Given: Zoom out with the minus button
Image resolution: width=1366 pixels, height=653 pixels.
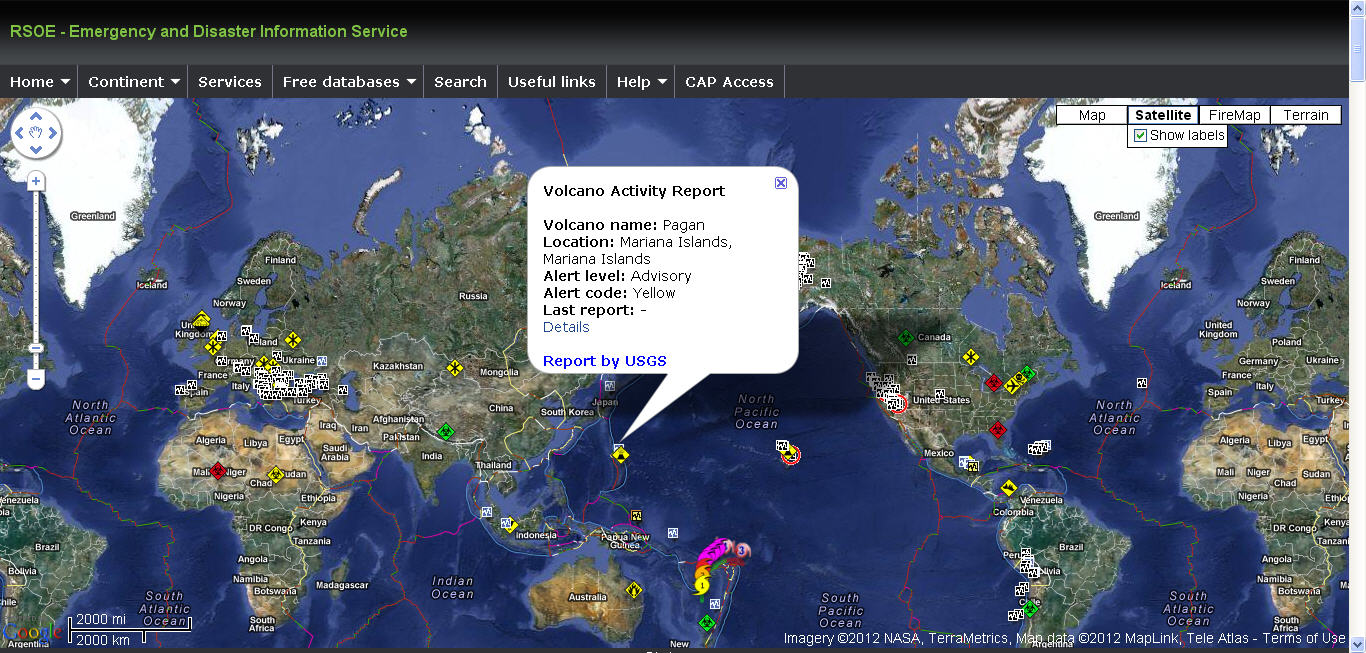Looking at the screenshot, I should [36, 379].
